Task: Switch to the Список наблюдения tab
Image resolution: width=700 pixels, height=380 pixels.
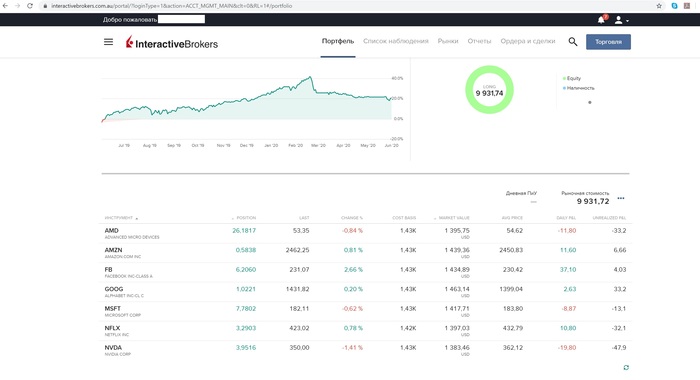Action: pos(396,41)
